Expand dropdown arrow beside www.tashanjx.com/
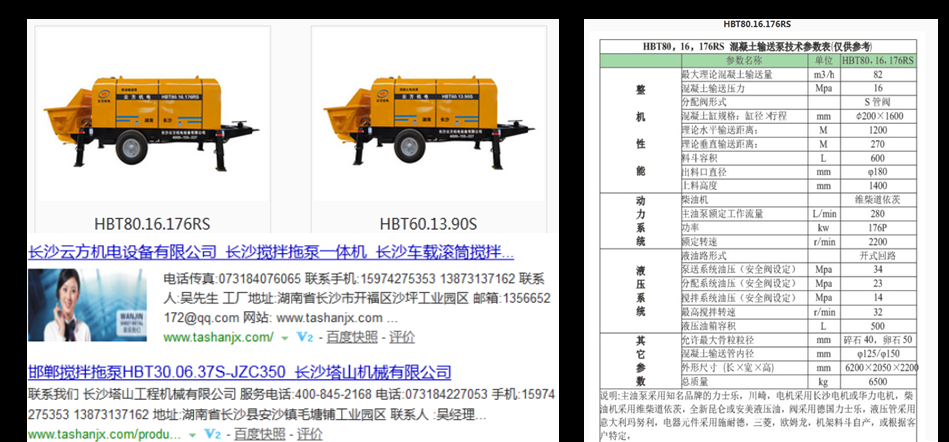The width and height of the screenshot is (949, 442). (284, 338)
